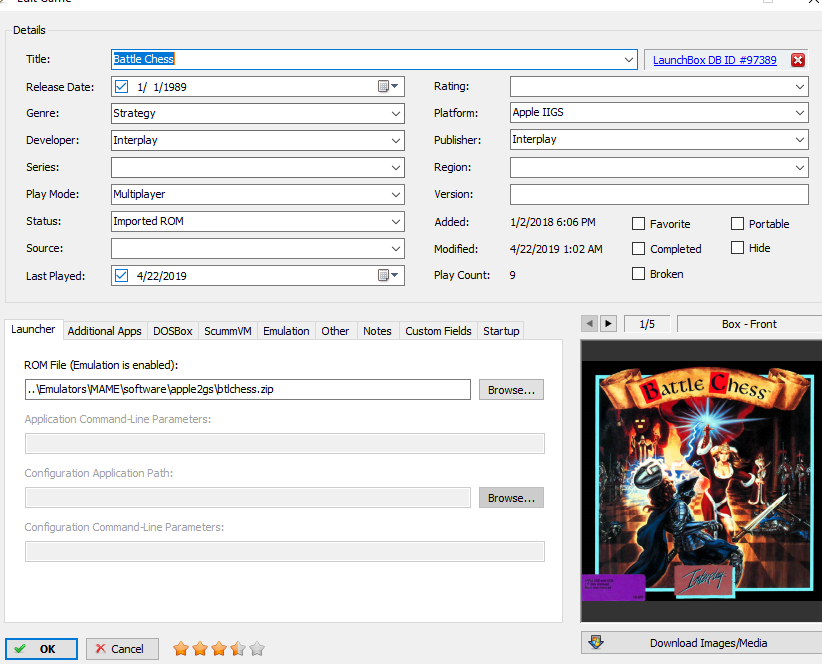Switch to the Additional Apps tab

(x=104, y=331)
